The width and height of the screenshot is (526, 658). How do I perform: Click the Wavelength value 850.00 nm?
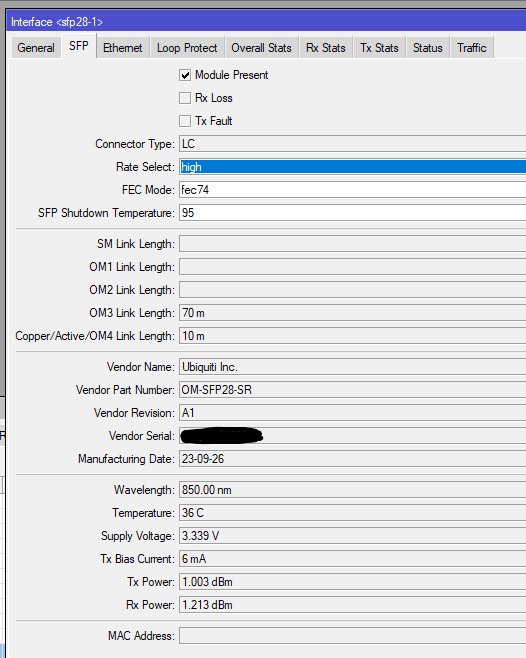(x=353, y=490)
